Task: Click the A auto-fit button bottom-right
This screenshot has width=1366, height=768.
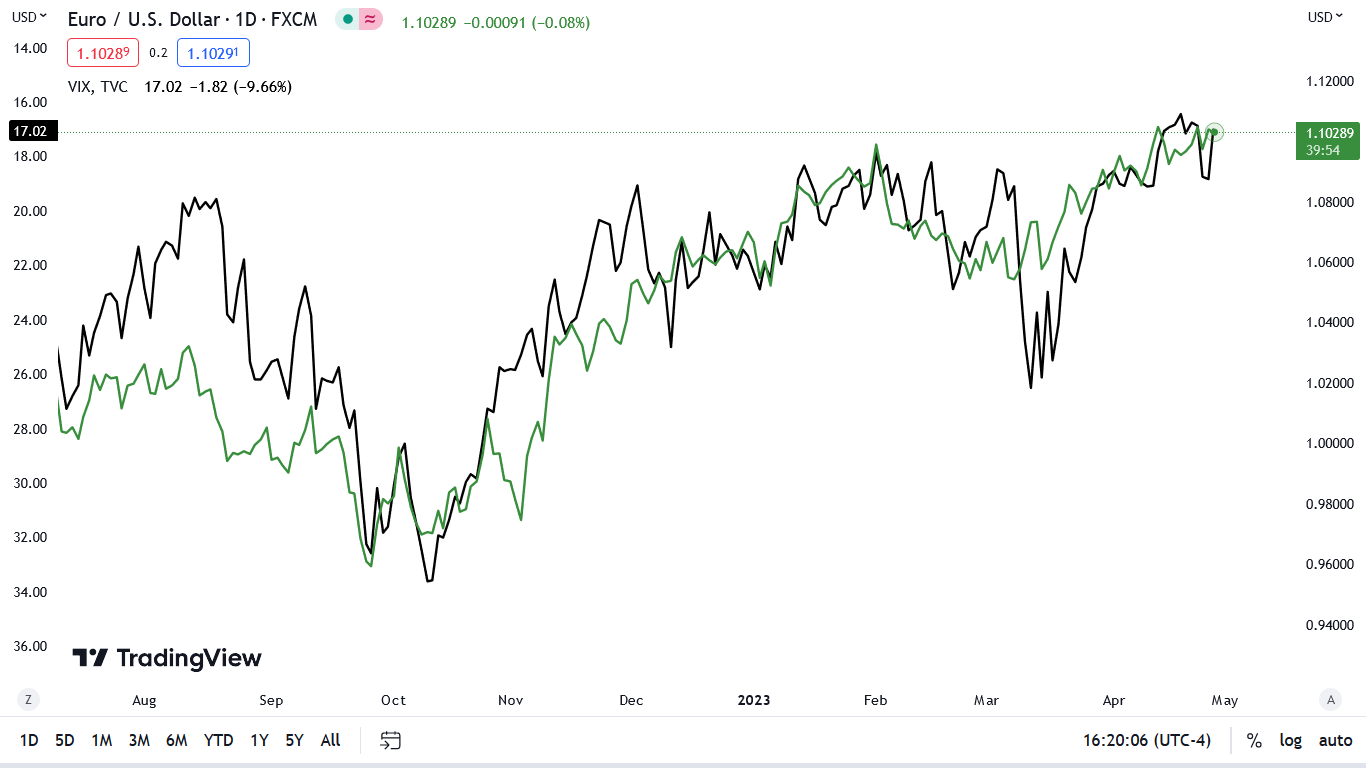Action: pyautogui.click(x=1330, y=700)
